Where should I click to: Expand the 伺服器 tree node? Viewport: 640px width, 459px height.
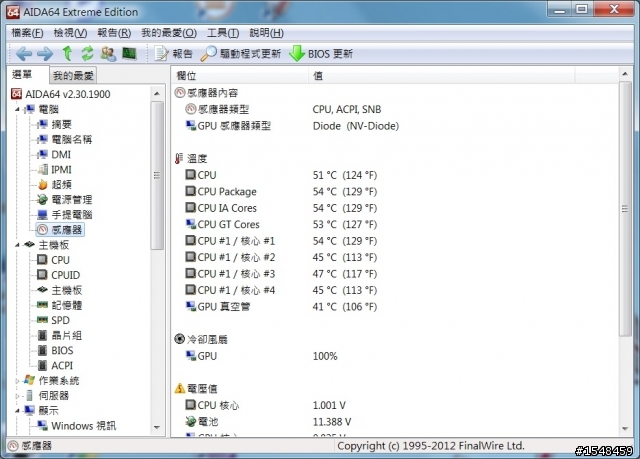[17, 396]
